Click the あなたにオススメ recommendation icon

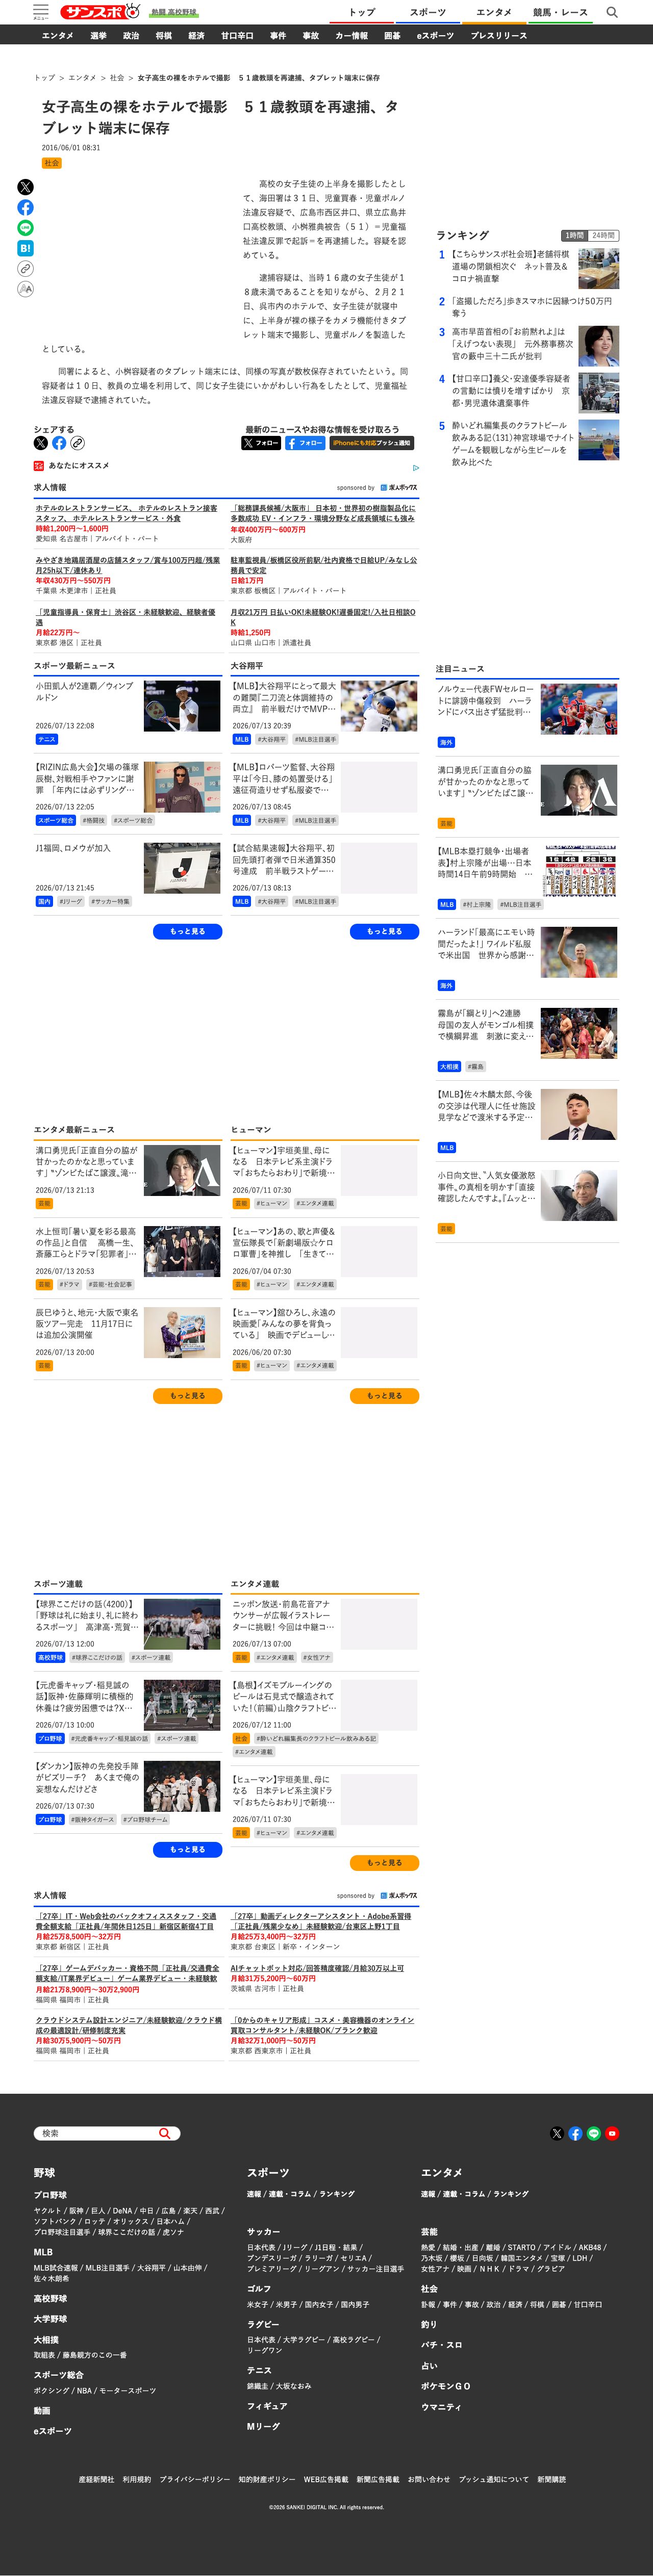pyautogui.click(x=39, y=466)
